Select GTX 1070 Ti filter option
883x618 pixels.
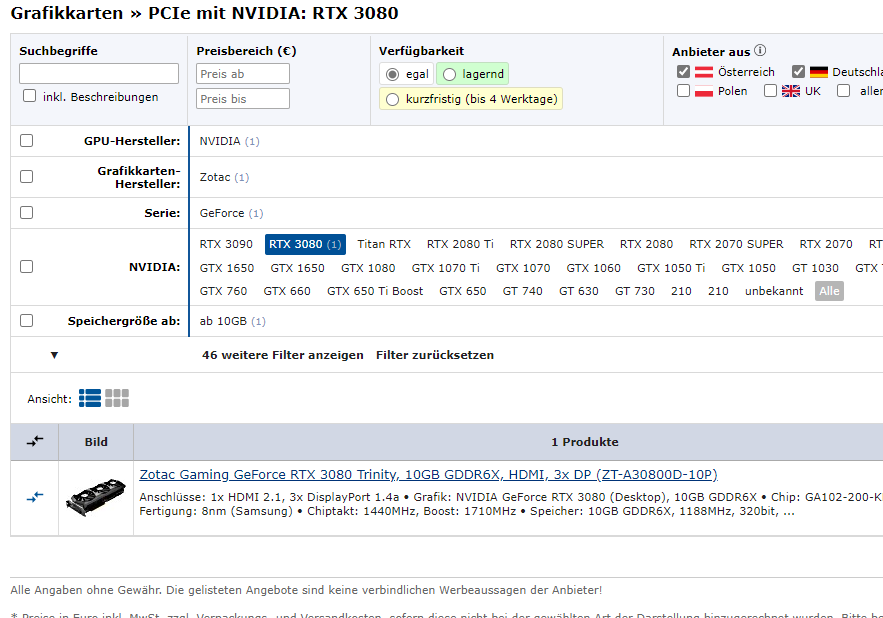445,268
